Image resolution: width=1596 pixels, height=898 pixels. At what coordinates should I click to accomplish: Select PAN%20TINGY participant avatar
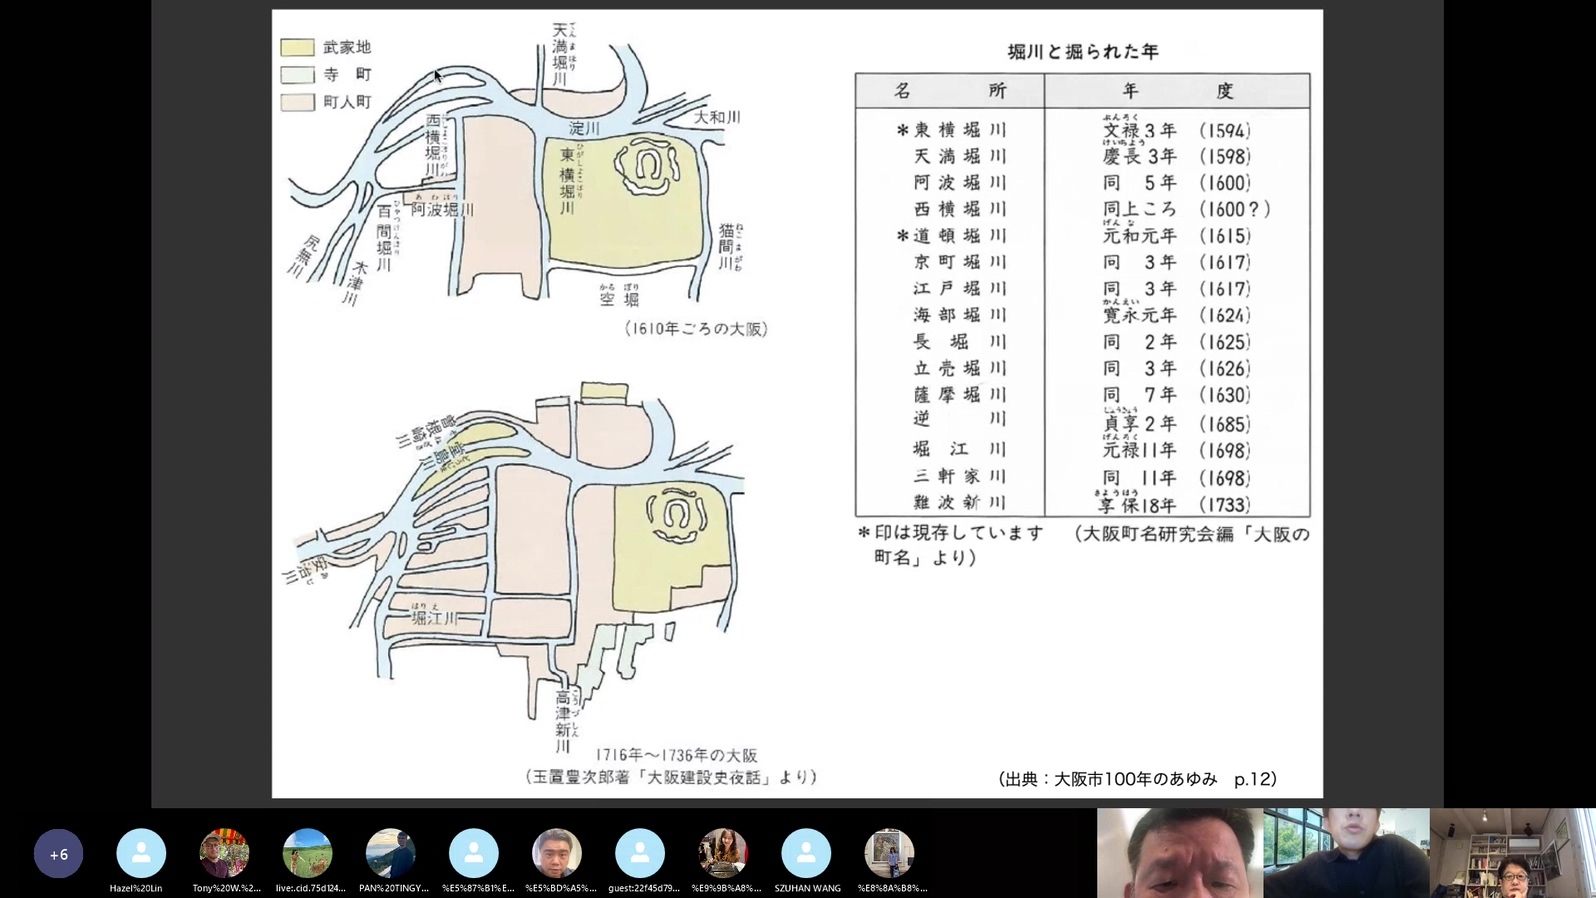coord(390,854)
